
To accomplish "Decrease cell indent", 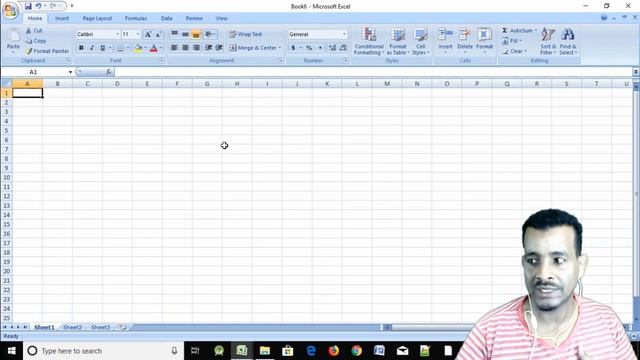I will 209,48.
